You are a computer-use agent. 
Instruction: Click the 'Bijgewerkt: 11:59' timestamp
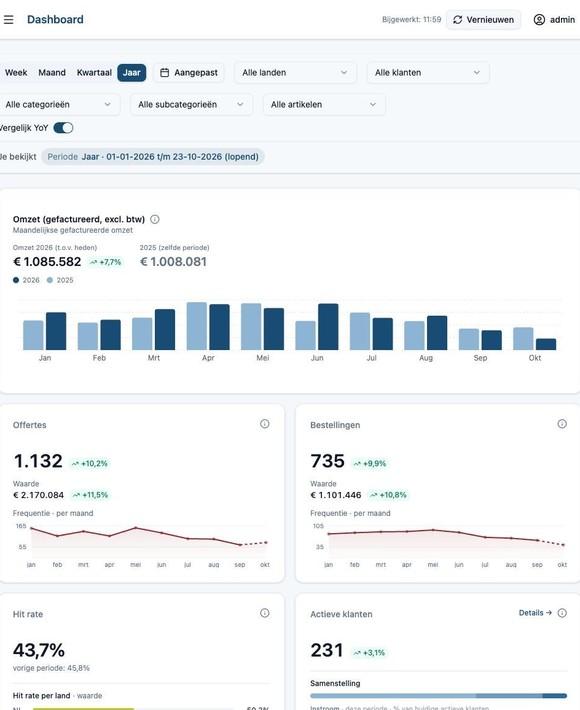(x=412, y=19)
